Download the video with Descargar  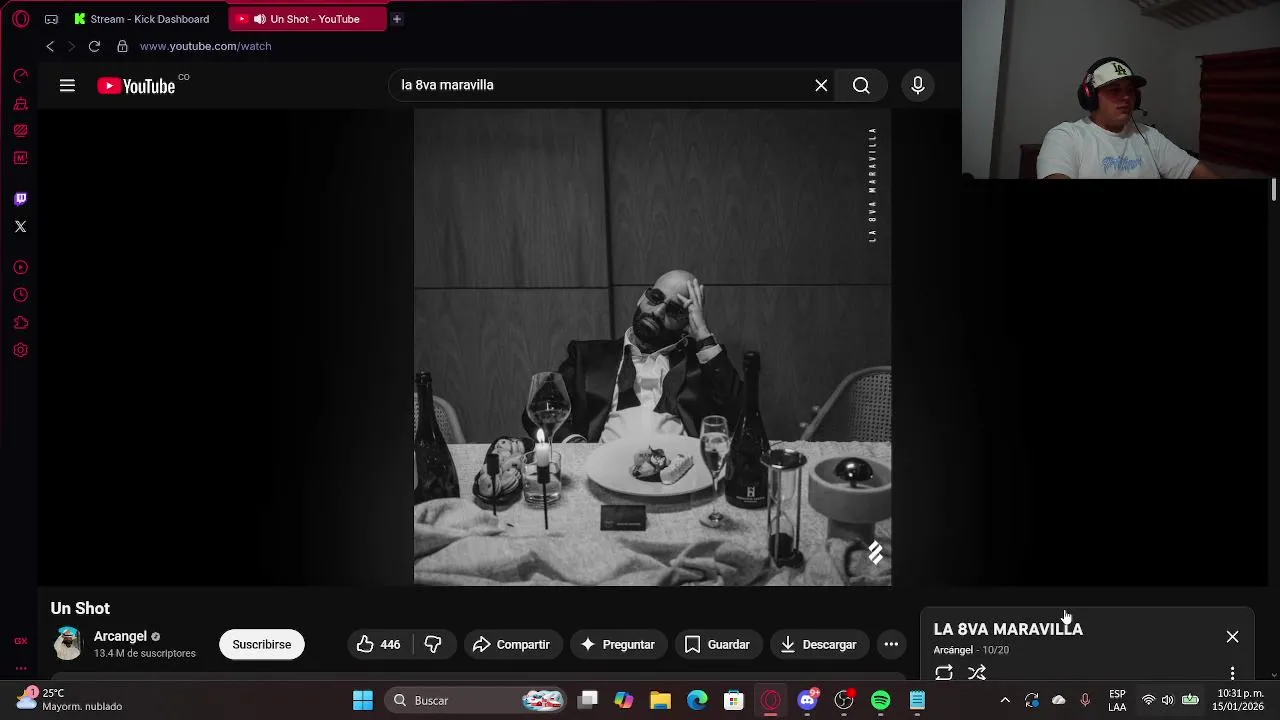[819, 645]
